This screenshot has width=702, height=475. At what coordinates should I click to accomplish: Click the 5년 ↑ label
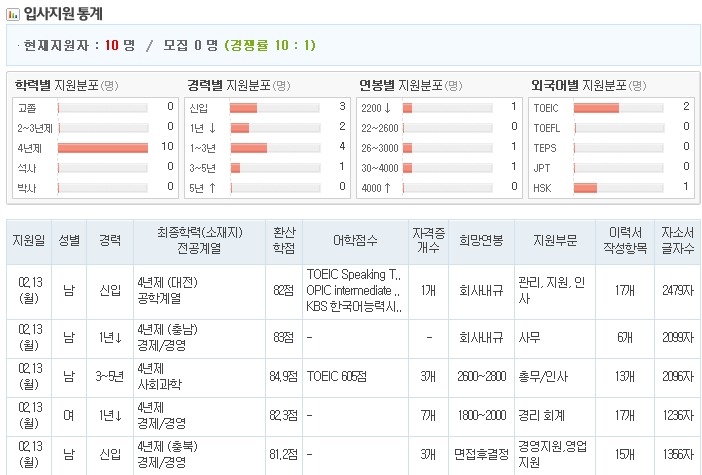click(203, 188)
